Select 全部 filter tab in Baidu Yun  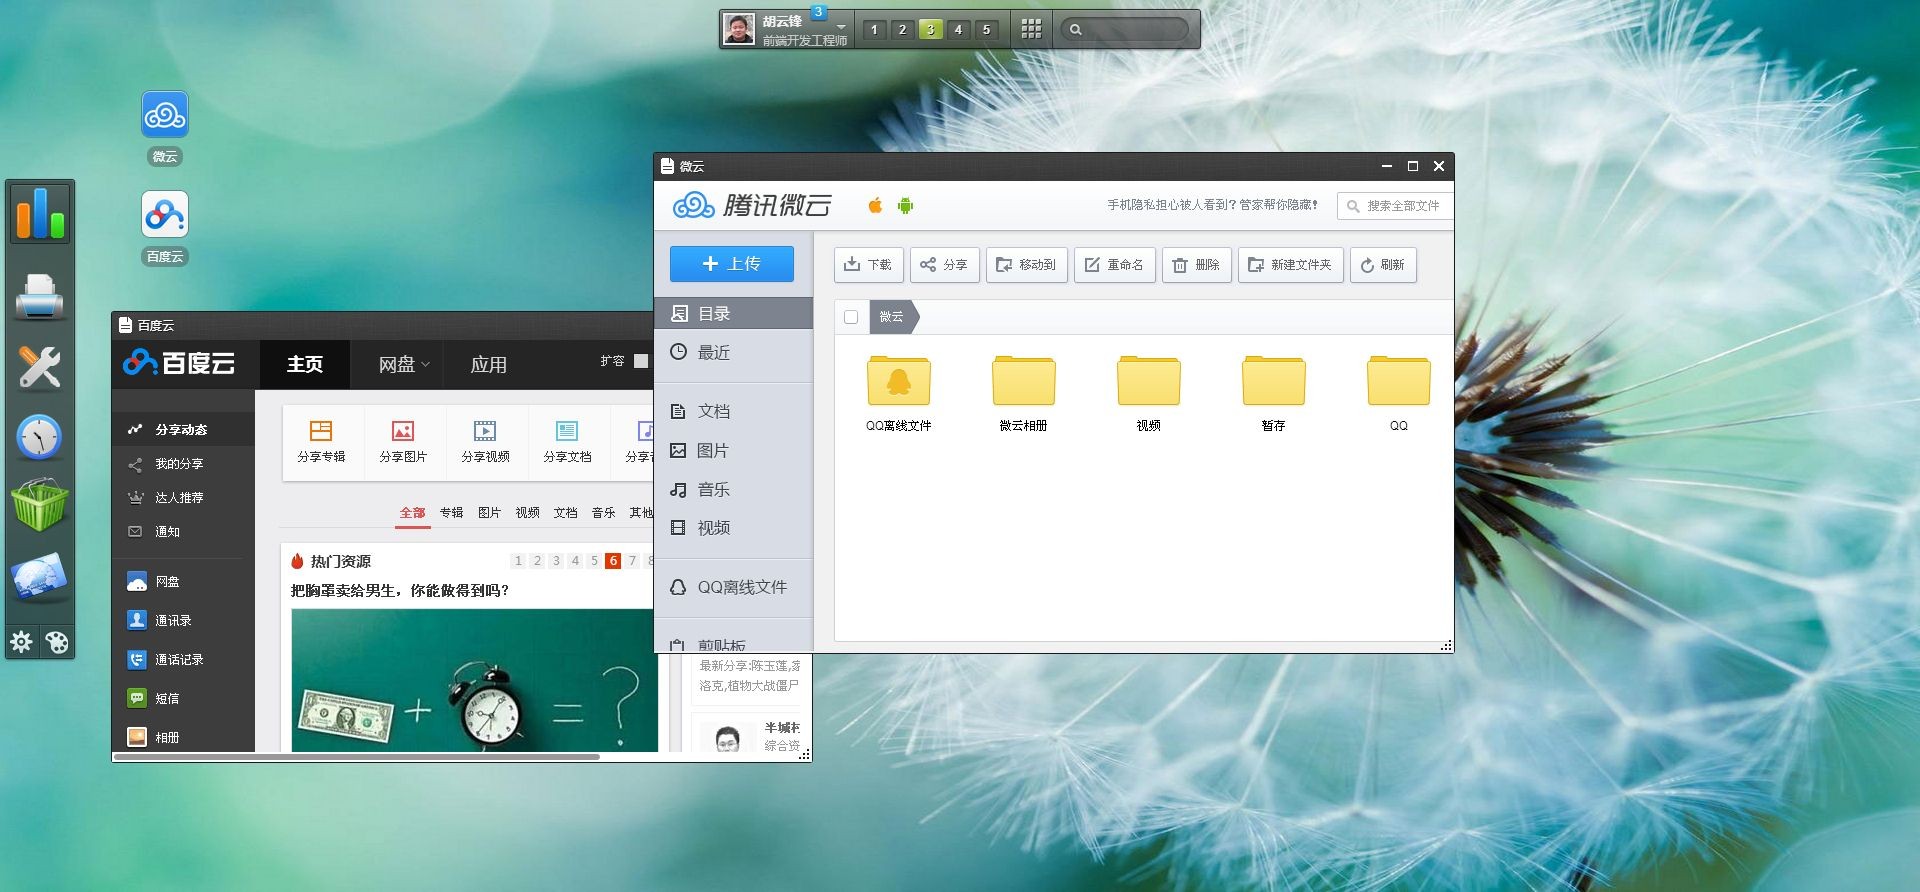point(413,513)
